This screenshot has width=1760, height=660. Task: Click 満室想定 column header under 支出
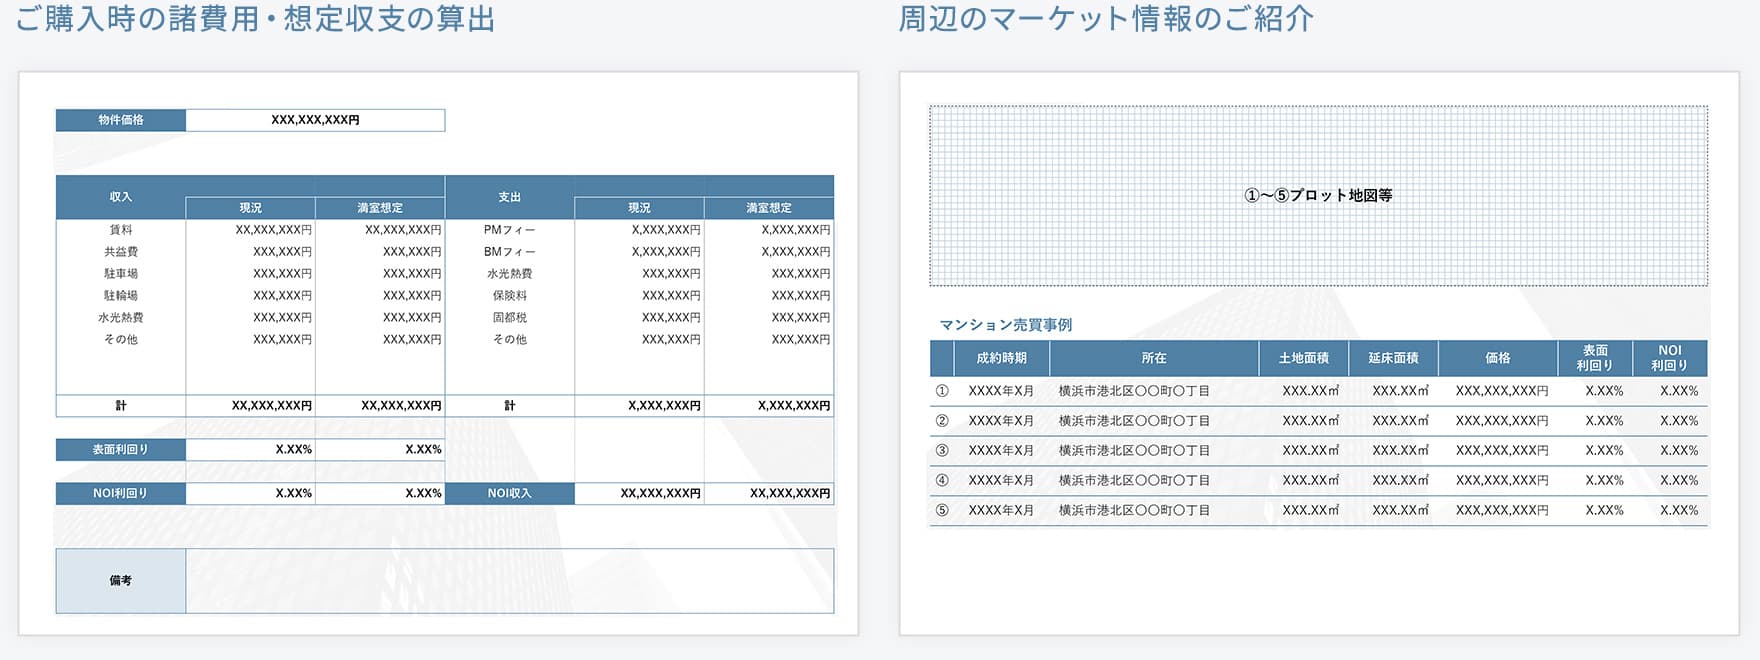[769, 208]
